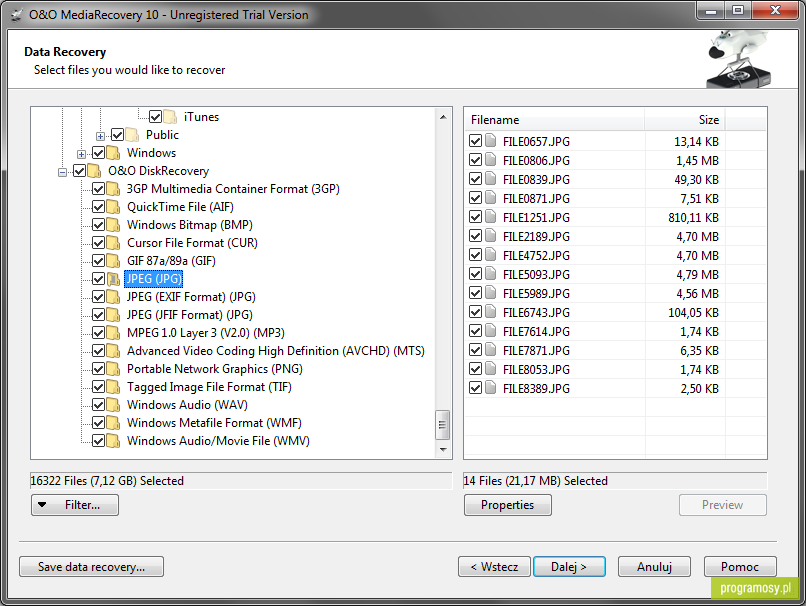Click the JPEG (JFIF Format) folder icon
Viewport: 806px width, 606px height.
(x=113, y=315)
